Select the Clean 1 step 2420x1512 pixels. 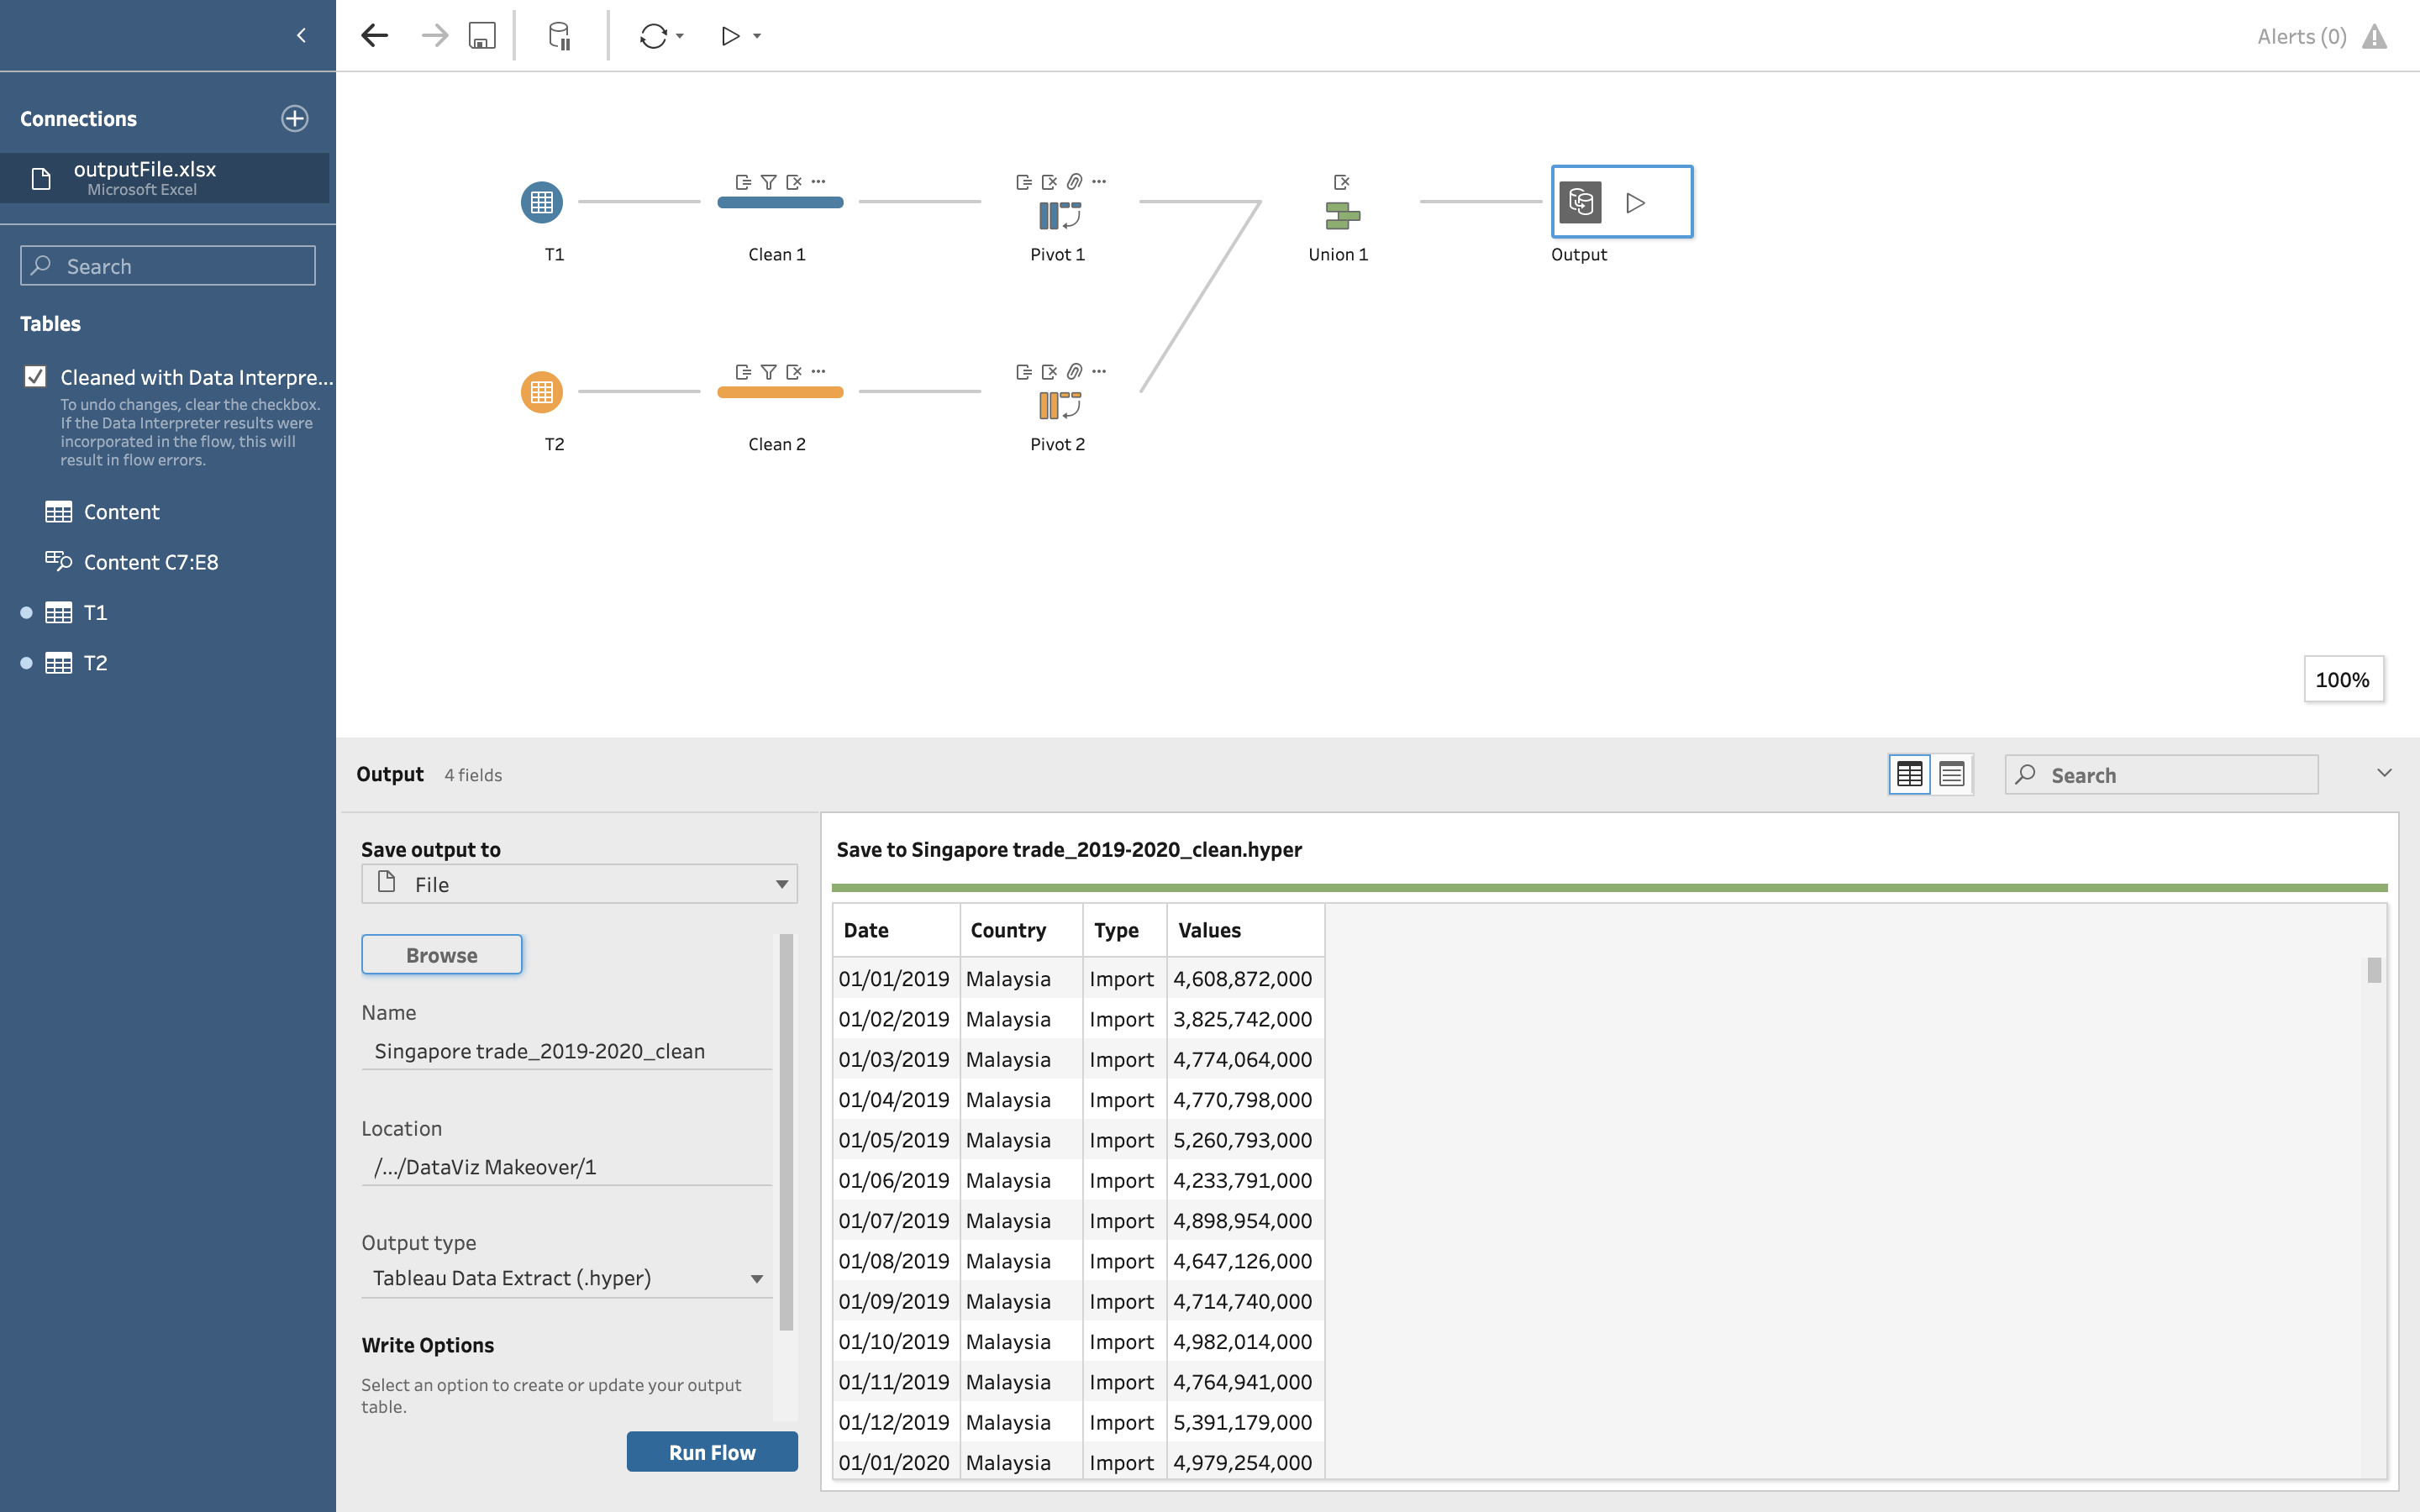(780, 202)
